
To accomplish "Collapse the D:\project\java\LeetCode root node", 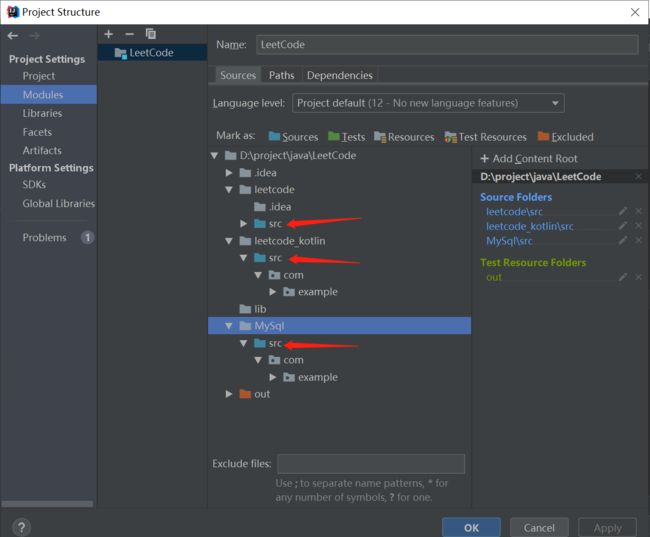I will [x=214, y=156].
